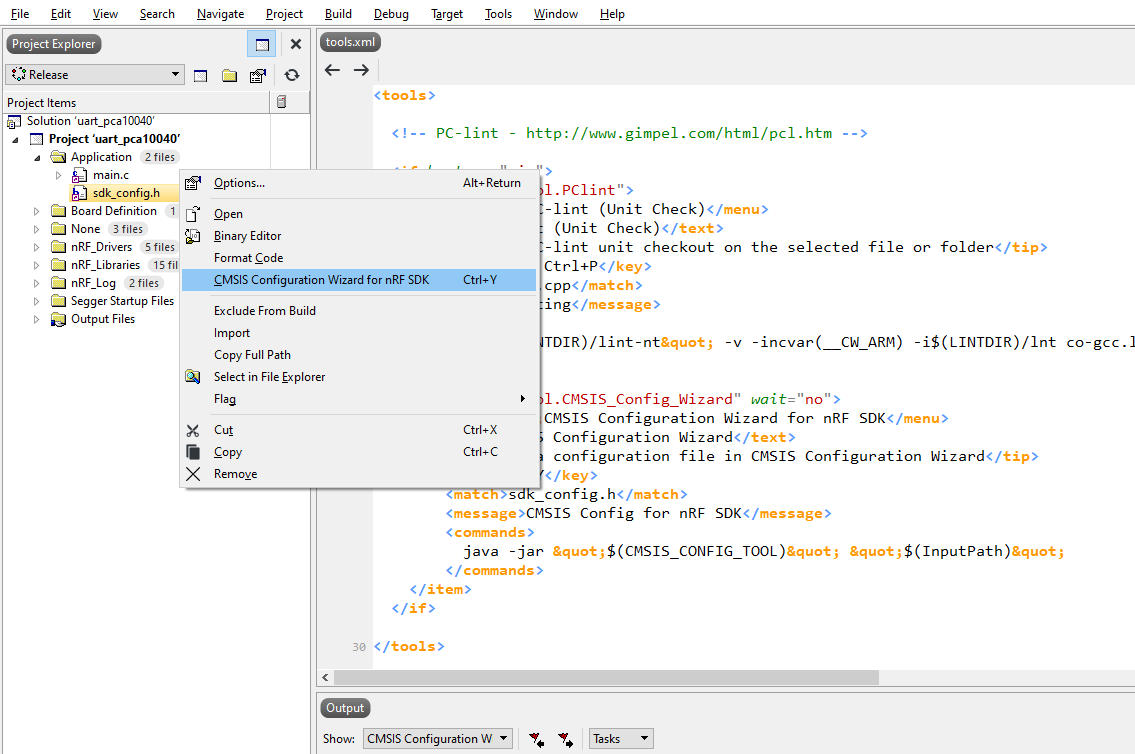Viewport: 1135px width, 754px height.
Task: Click the refresh project icon
Action: pyautogui.click(x=292, y=75)
